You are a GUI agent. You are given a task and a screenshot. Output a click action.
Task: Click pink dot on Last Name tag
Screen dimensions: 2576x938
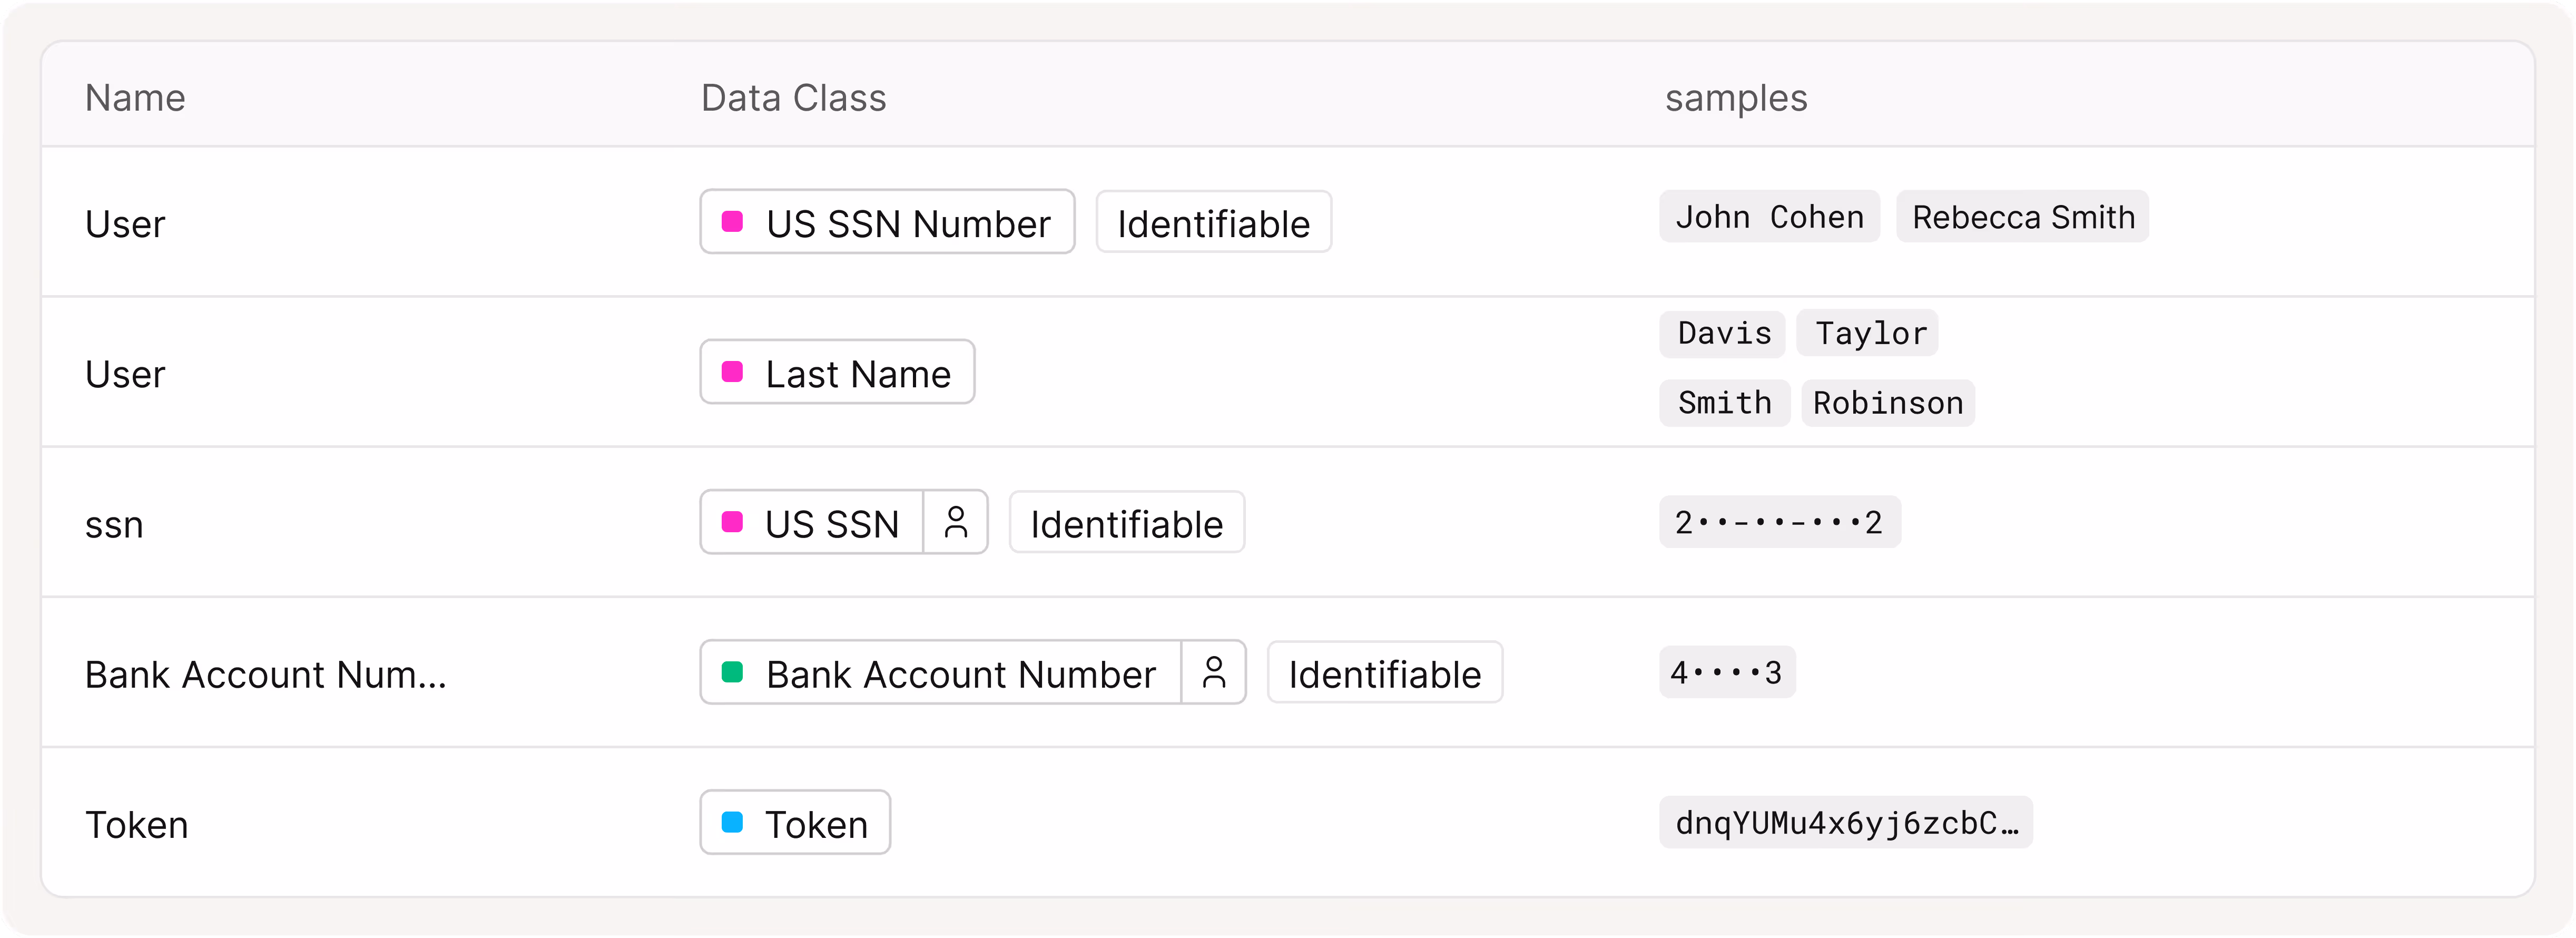[x=732, y=372]
